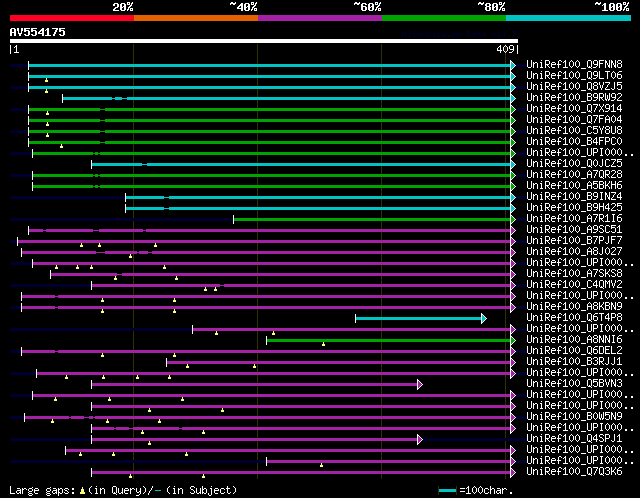Click the arrowhead ending the Q4SPJ1 alignment
Image resolution: width=640 pixels, height=498 pixels.
click(x=420, y=438)
